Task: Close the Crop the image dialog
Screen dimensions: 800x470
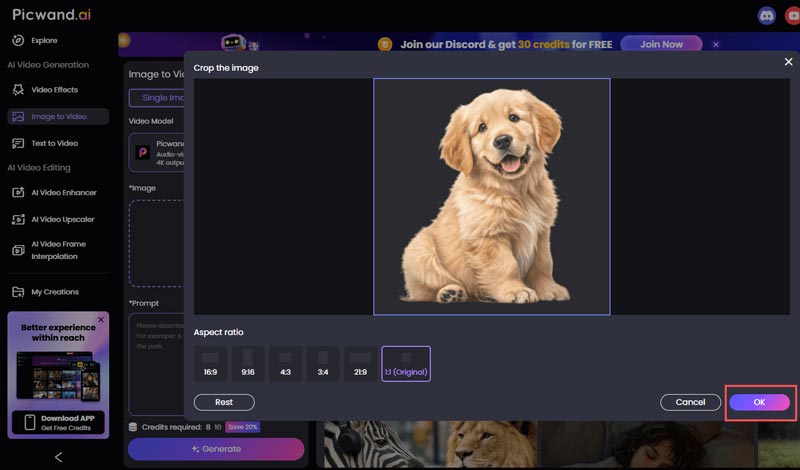Action: point(788,62)
